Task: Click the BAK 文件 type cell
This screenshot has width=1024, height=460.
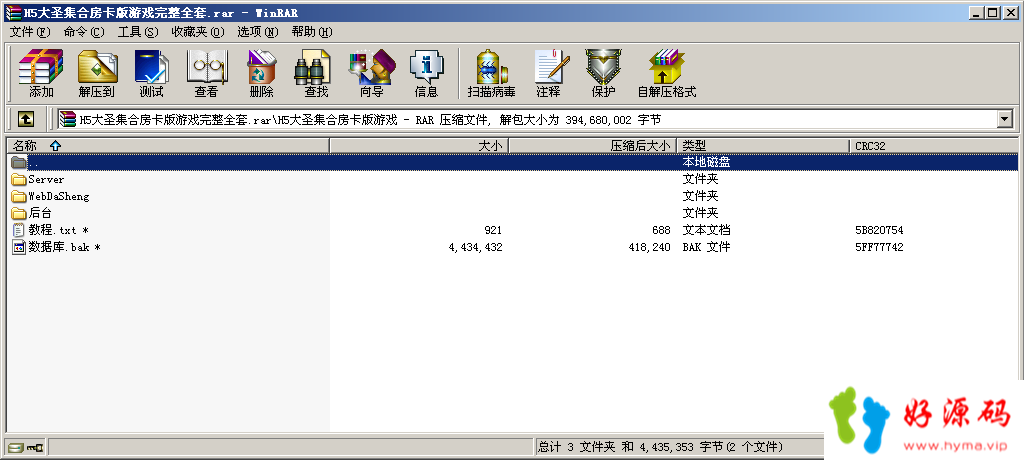Action: click(x=706, y=247)
